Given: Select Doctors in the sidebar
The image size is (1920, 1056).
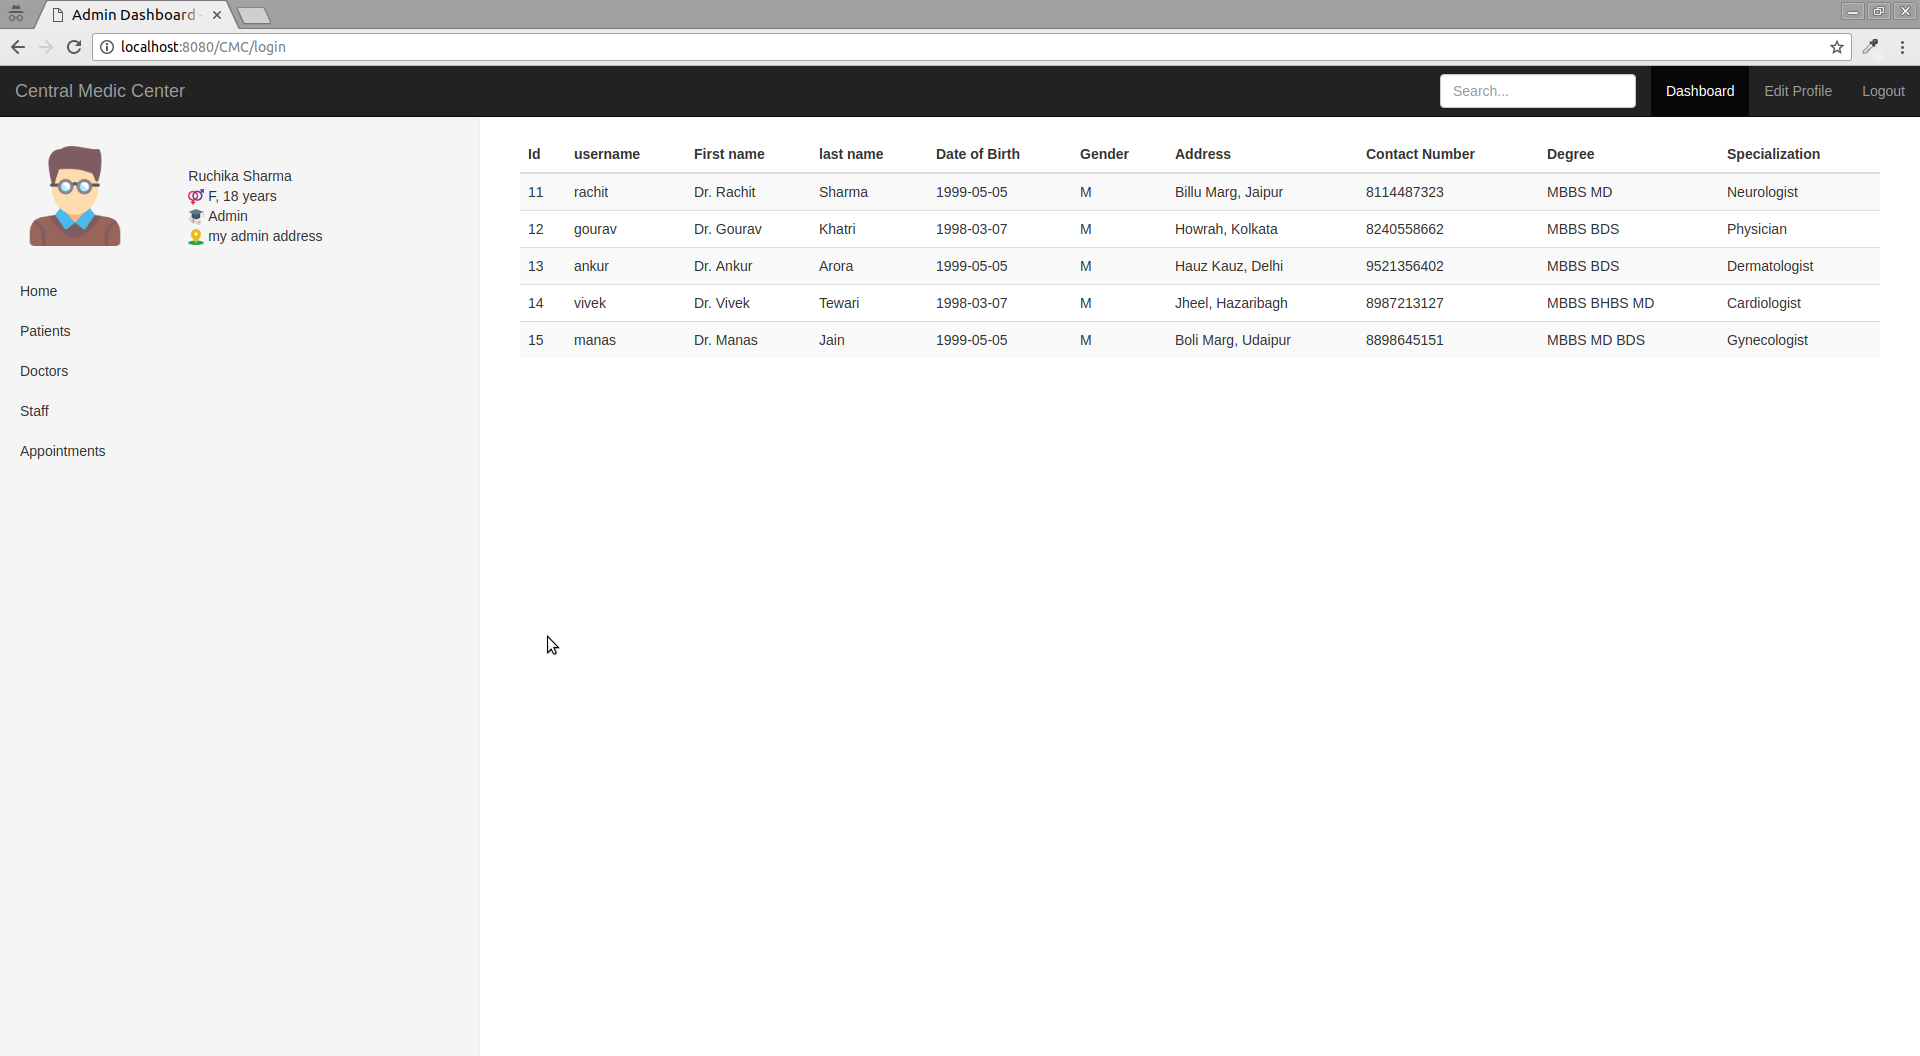Looking at the screenshot, I should 44,371.
